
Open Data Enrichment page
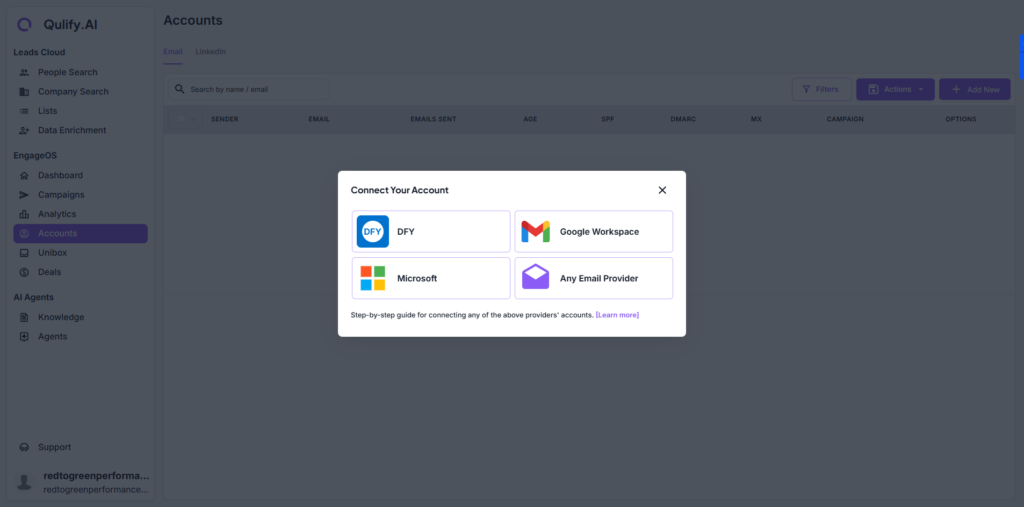[x=80, y=130]
